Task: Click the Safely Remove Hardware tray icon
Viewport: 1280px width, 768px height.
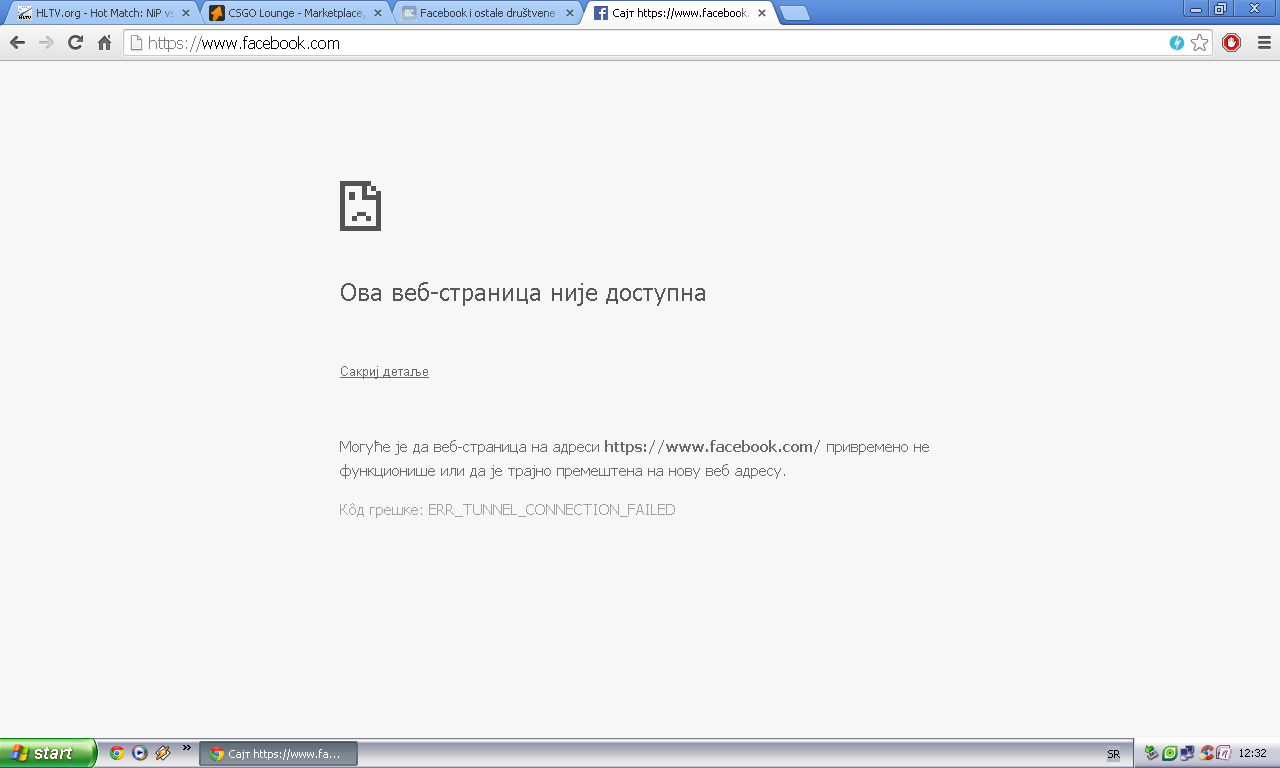Action: coord(1152,753)
